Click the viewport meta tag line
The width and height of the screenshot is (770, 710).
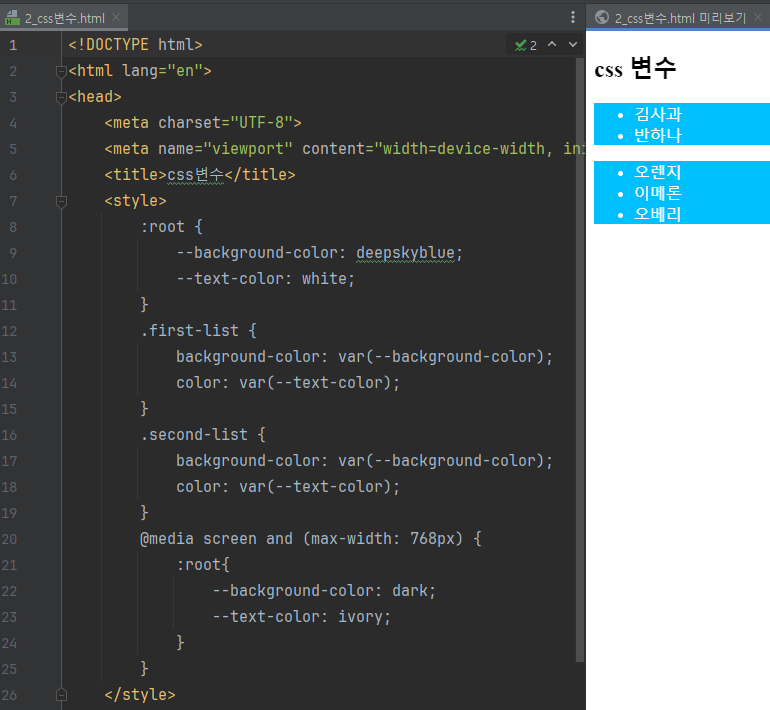coord(344,149)
